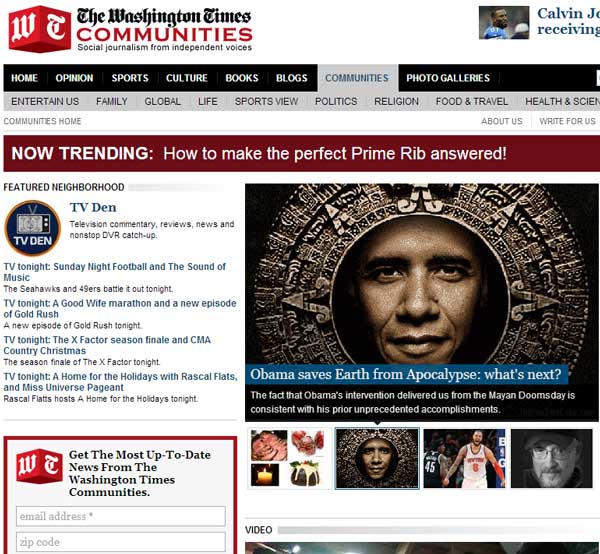Open the Photo Galleries menu item
The height and width of the screenshot is (554, 600).
tap(448, 78)
